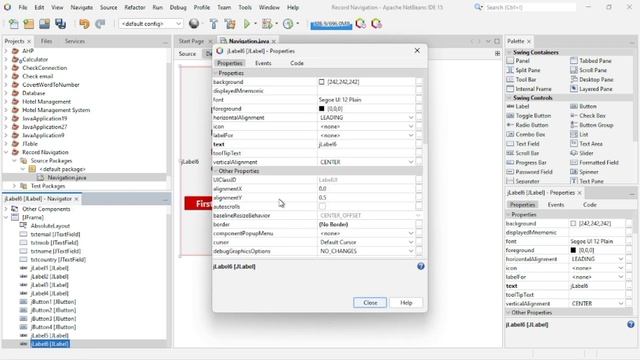
Task: Open the Refactor menu
Action: [135, 7]
